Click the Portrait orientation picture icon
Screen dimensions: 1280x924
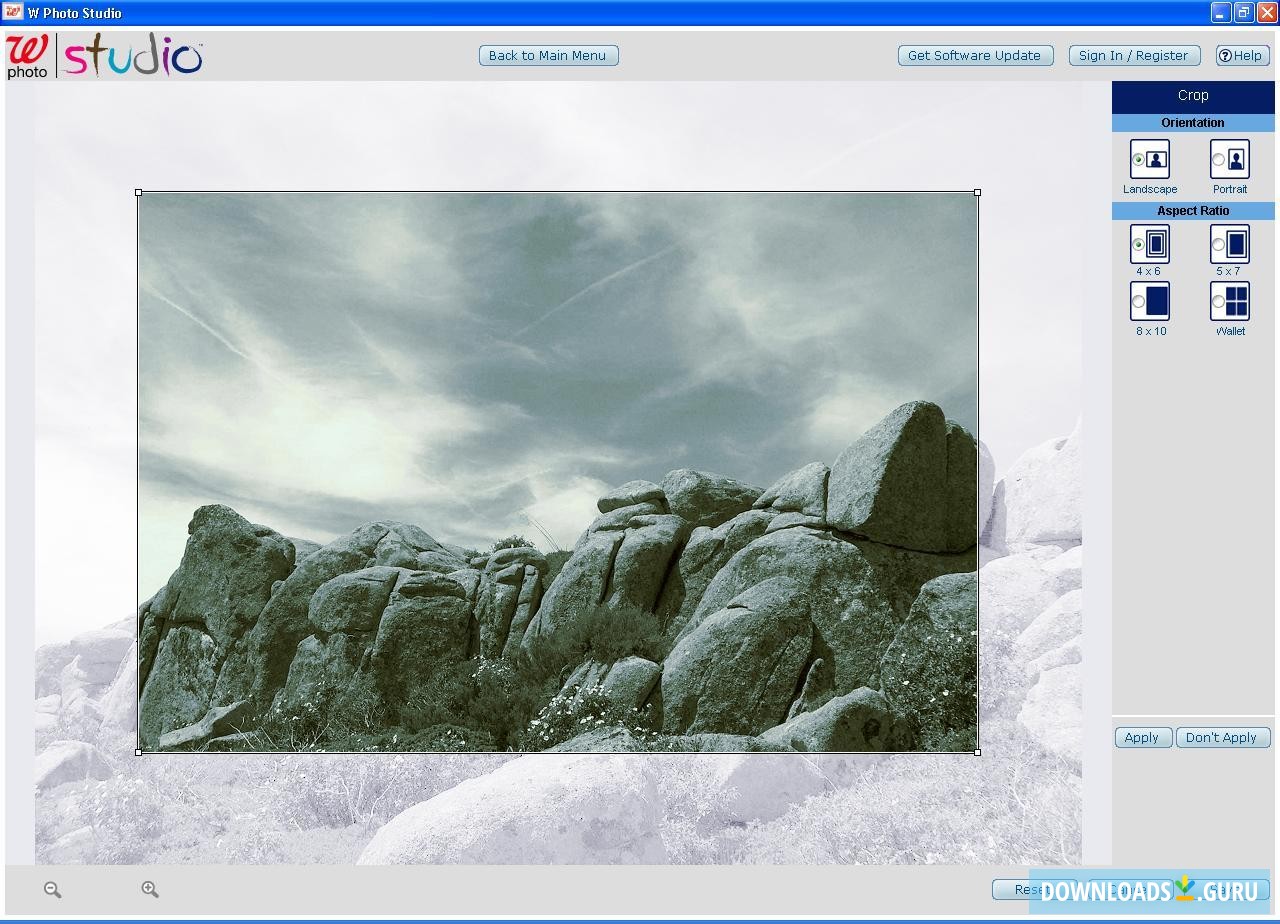pyautogui.click(x=1237, y=159)
